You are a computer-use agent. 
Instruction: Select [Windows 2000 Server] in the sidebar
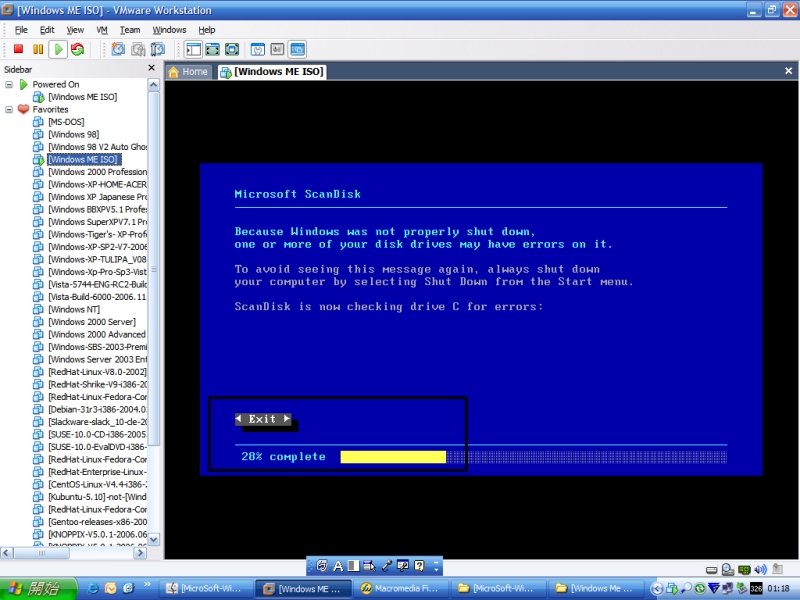click(92, 322)
